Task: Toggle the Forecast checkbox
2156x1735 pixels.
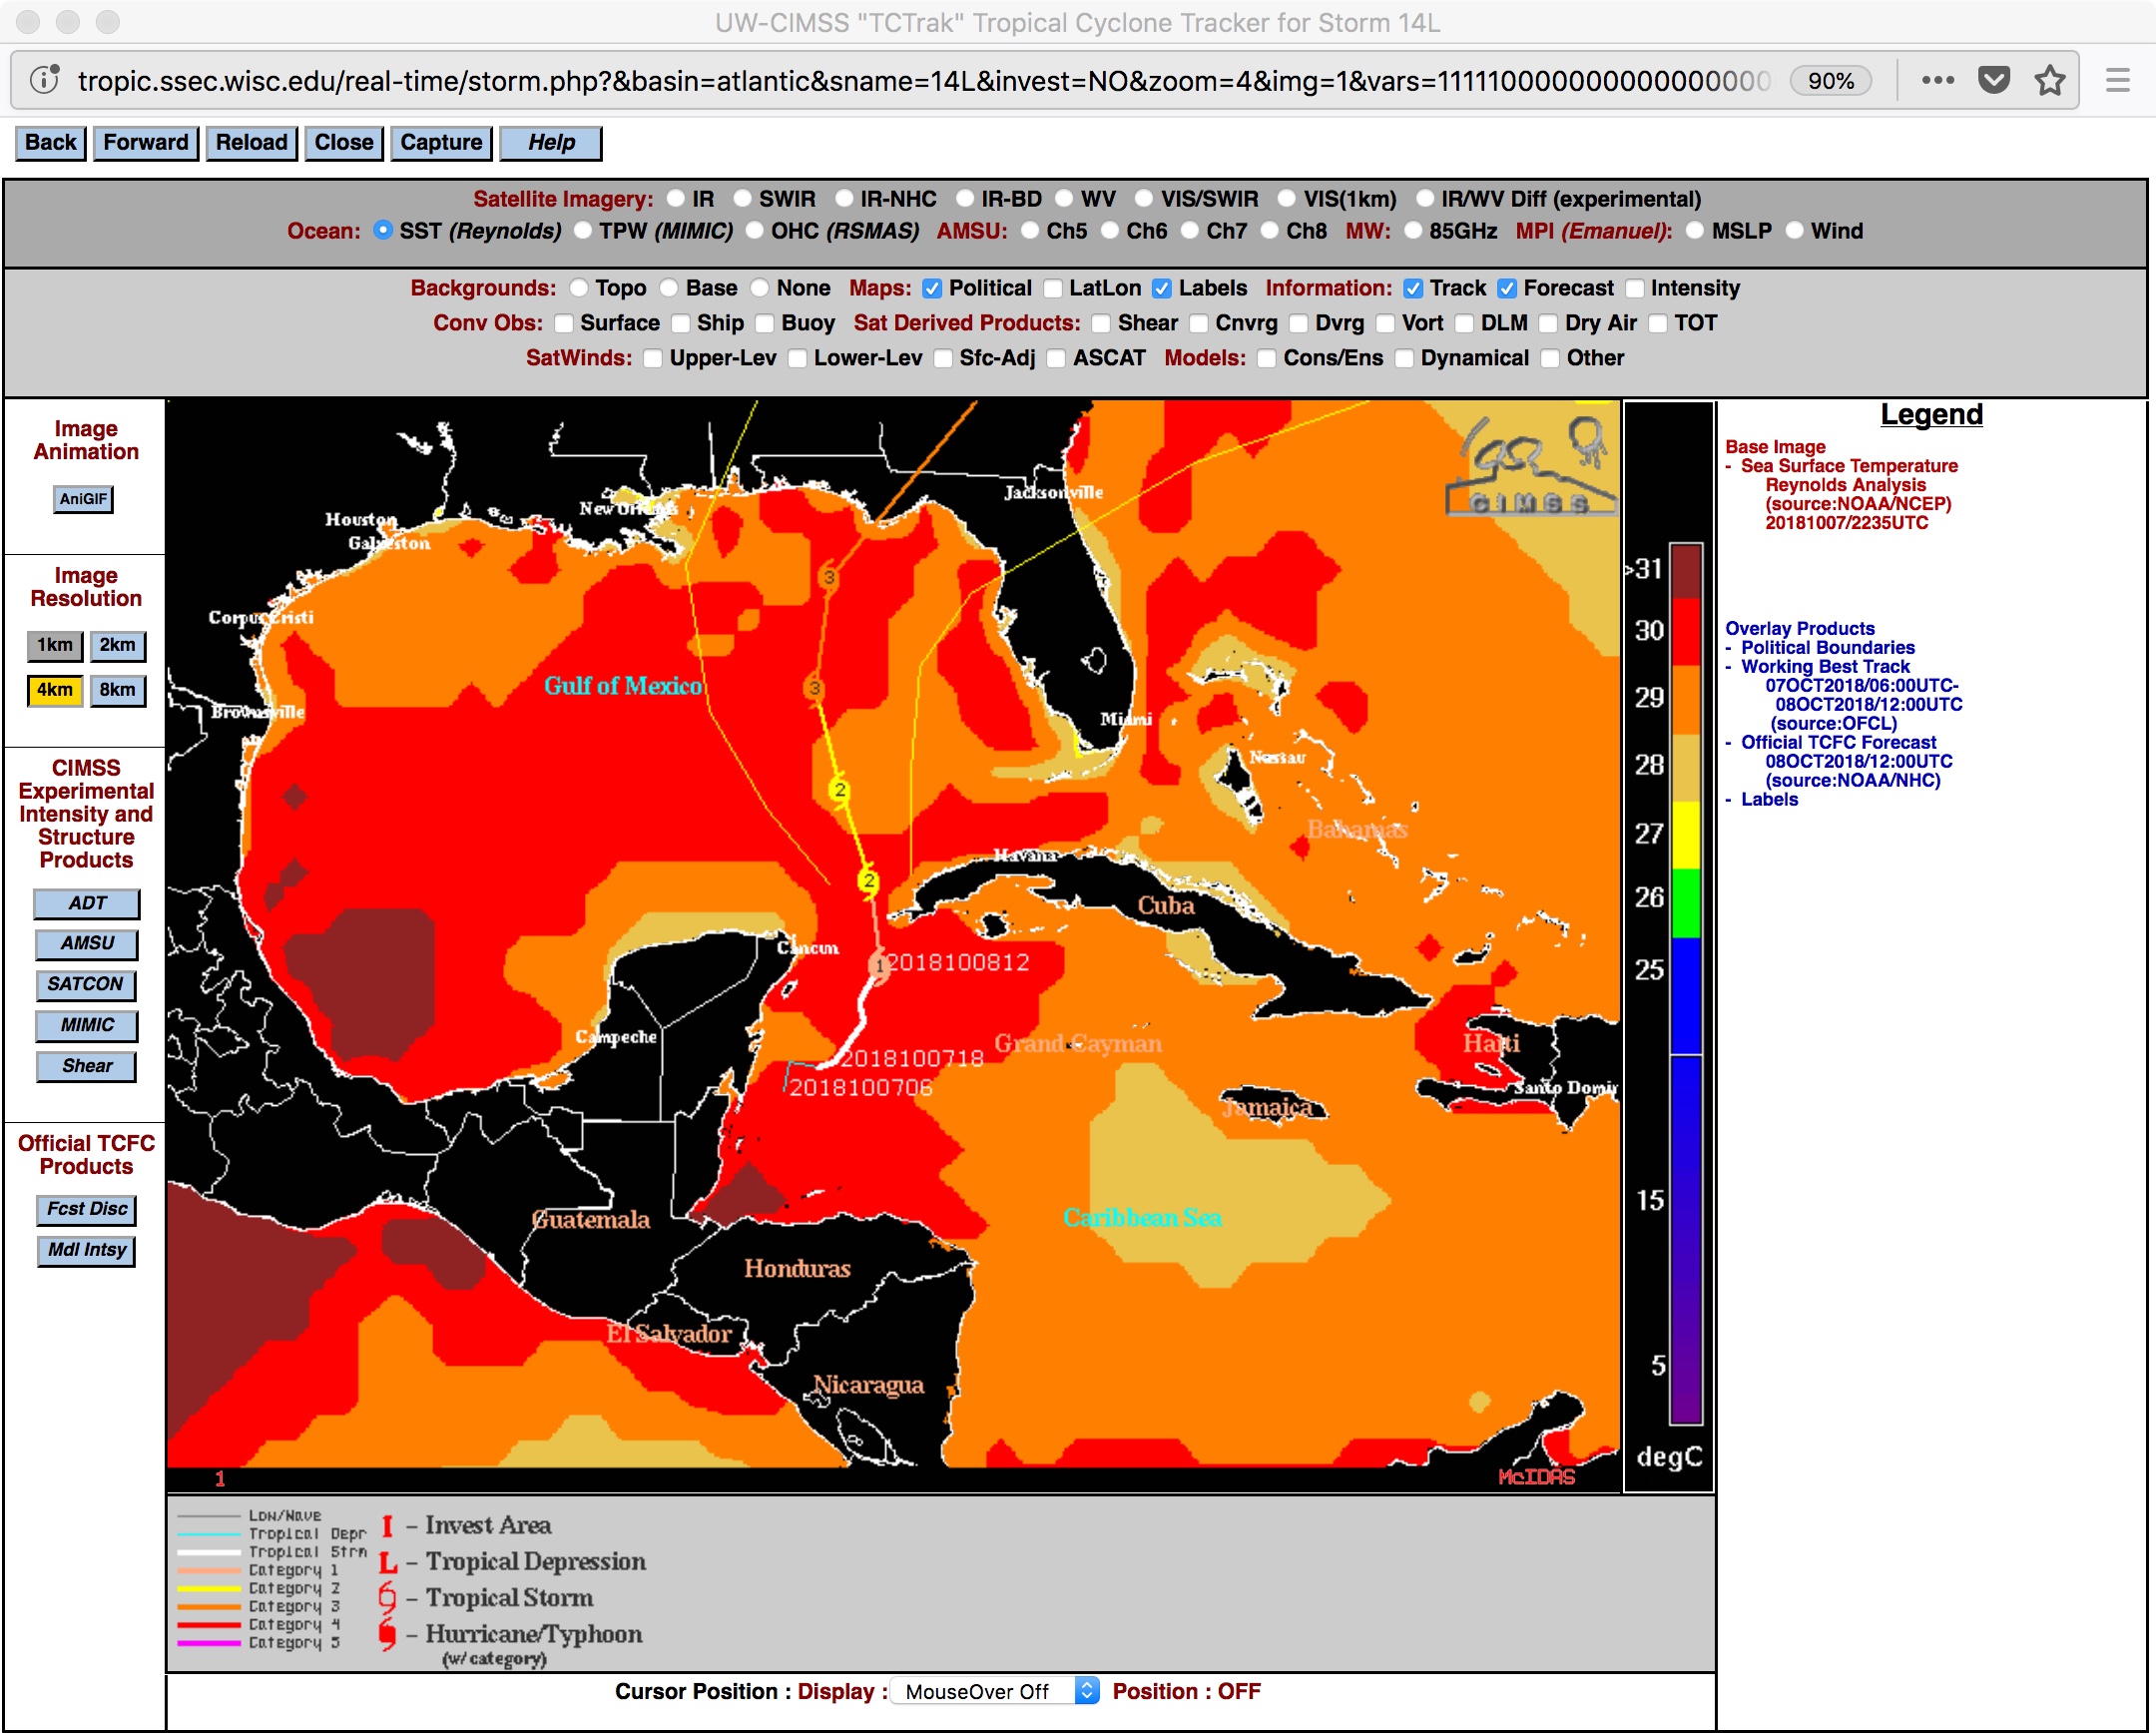Action: click(1507, 289)
